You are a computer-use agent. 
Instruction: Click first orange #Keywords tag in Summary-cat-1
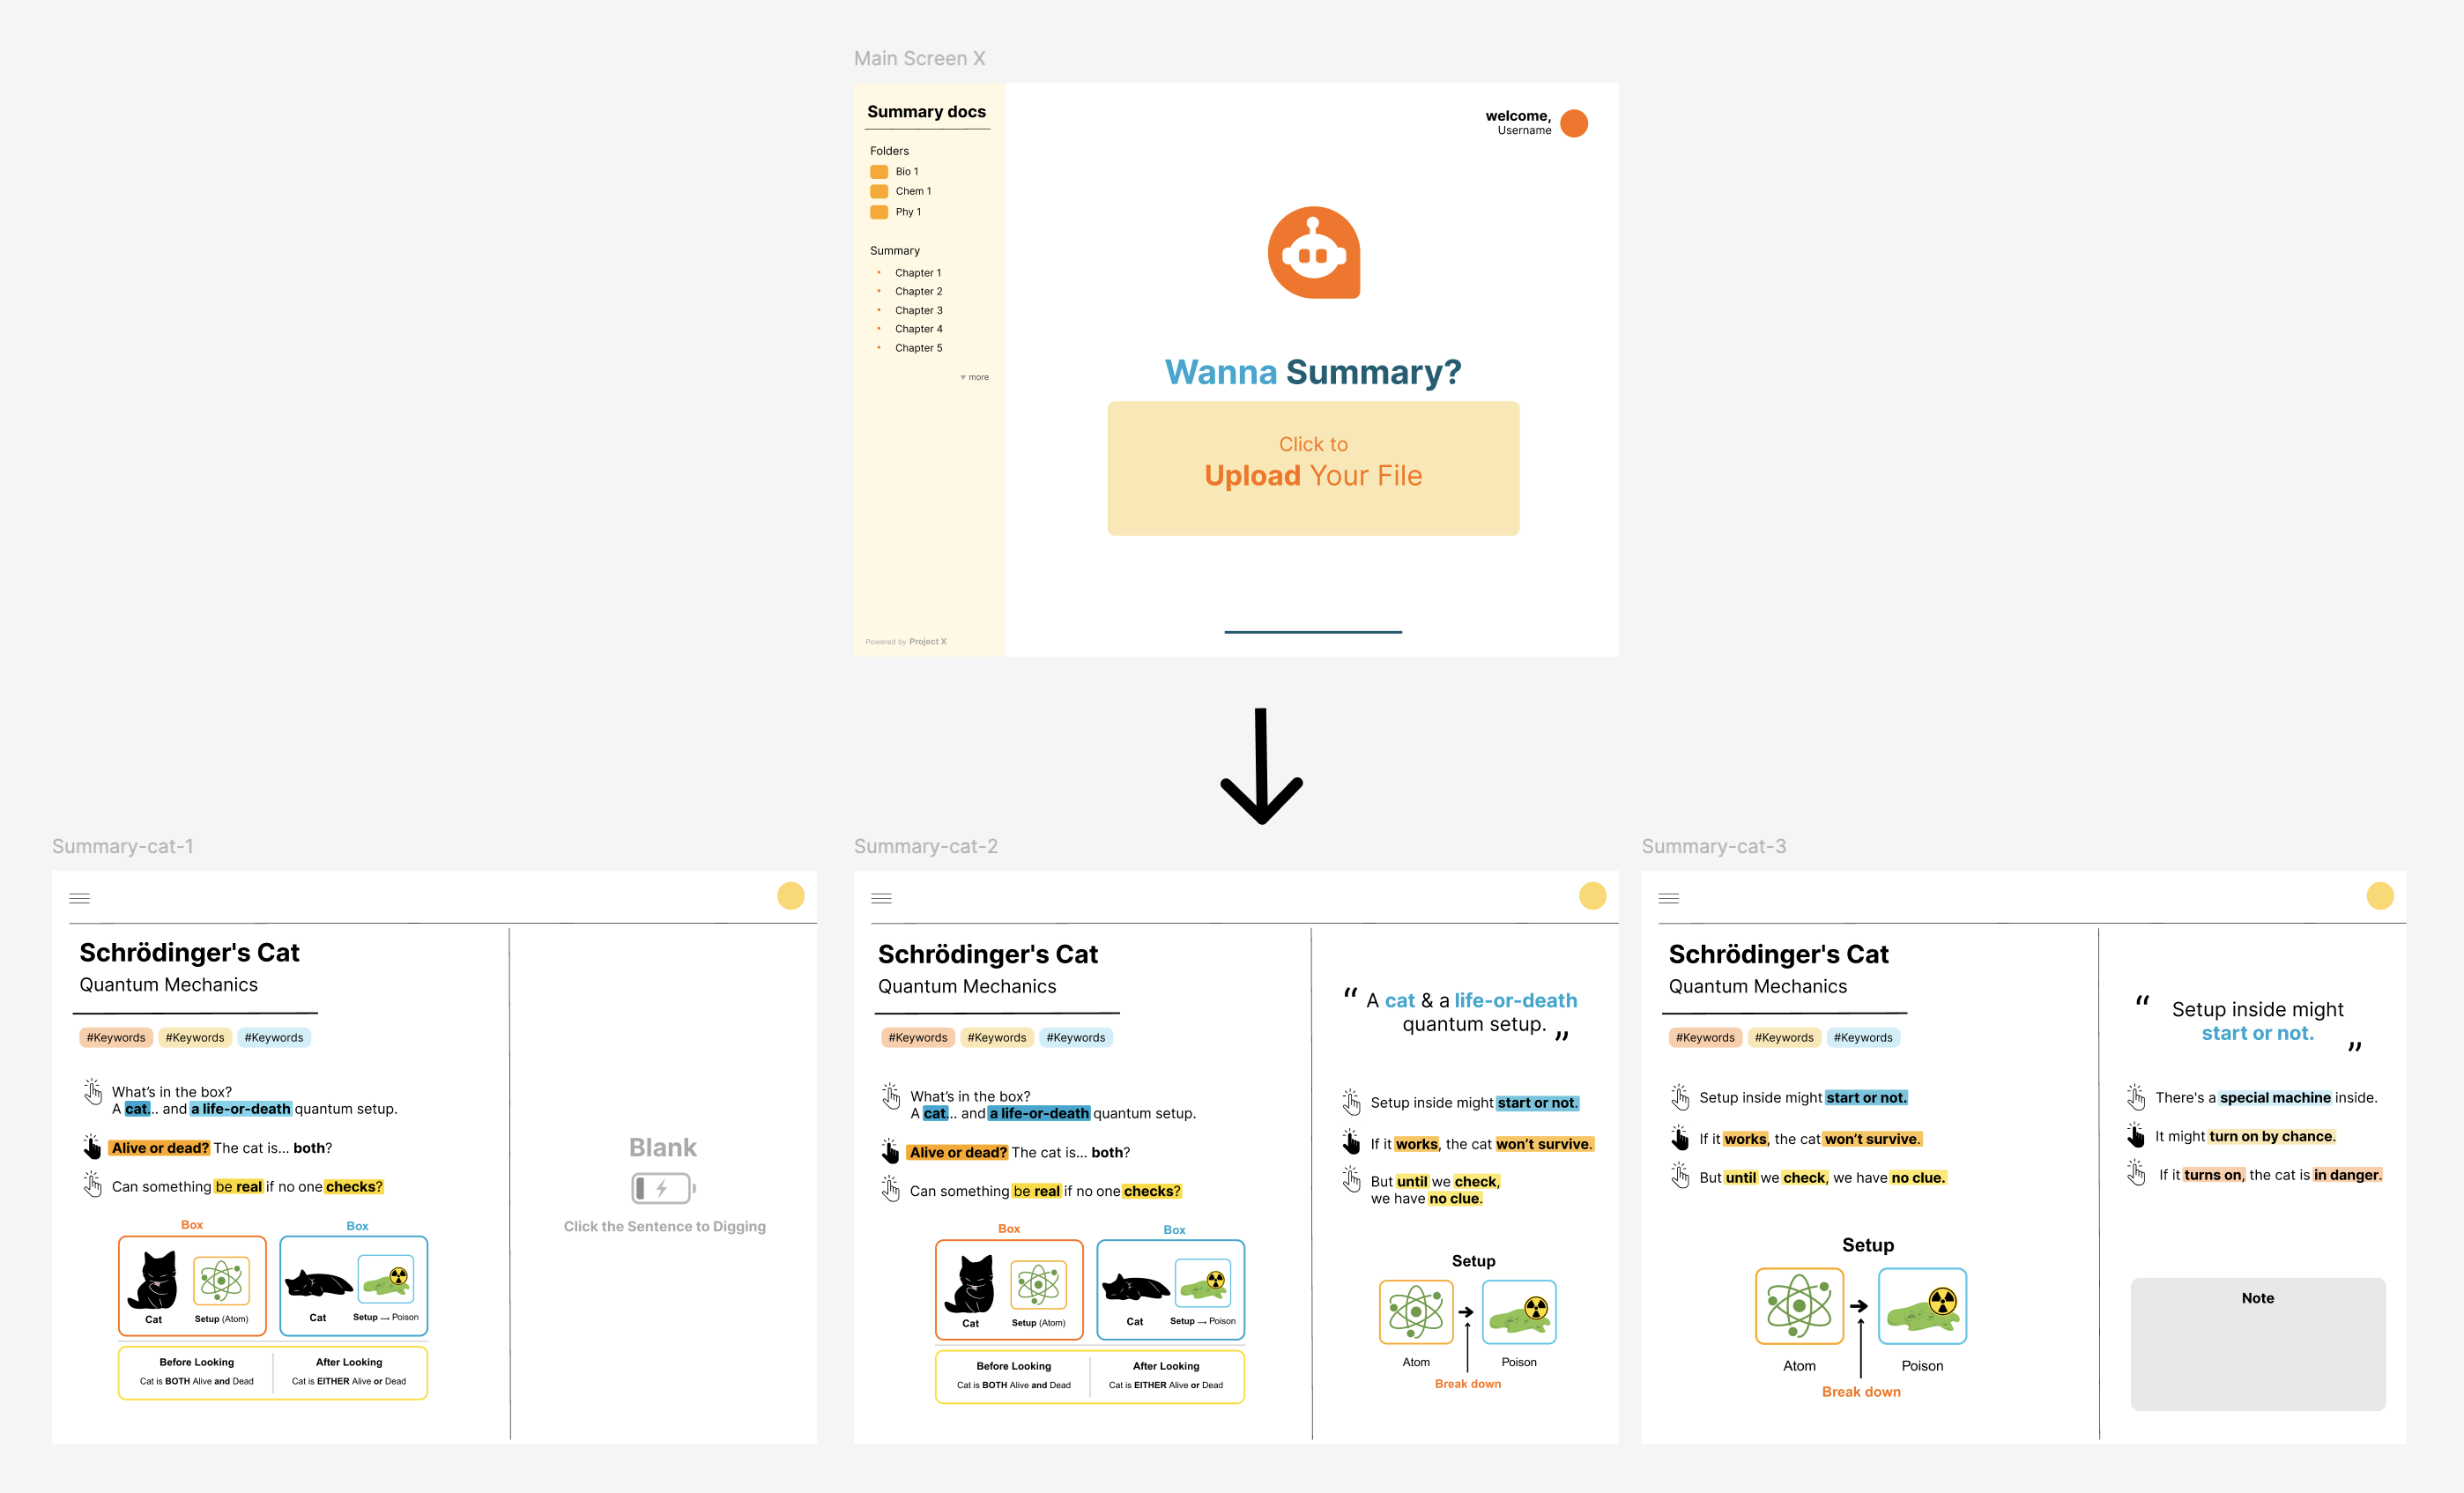pos(116,1037)
